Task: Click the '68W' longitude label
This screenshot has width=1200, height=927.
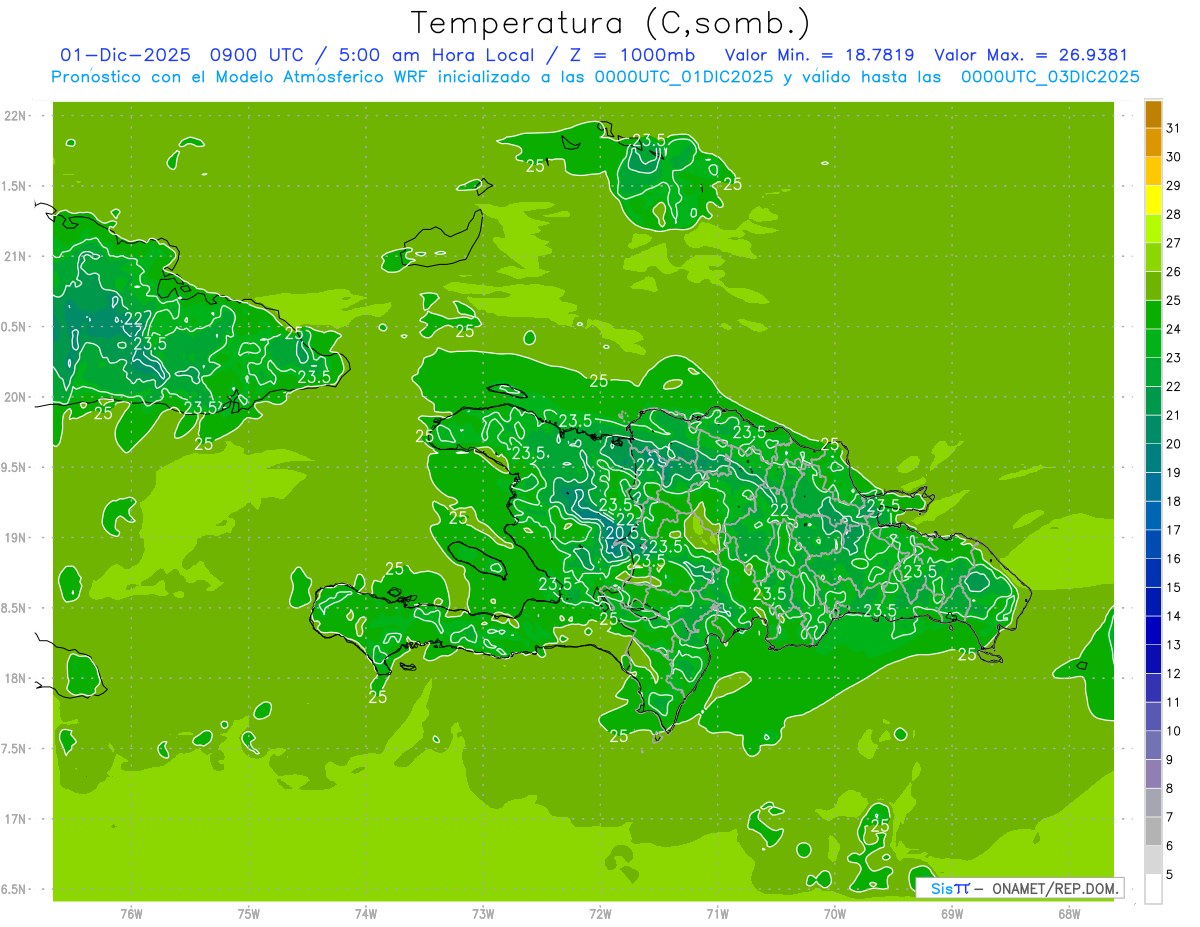Action: pos(1069,914)
